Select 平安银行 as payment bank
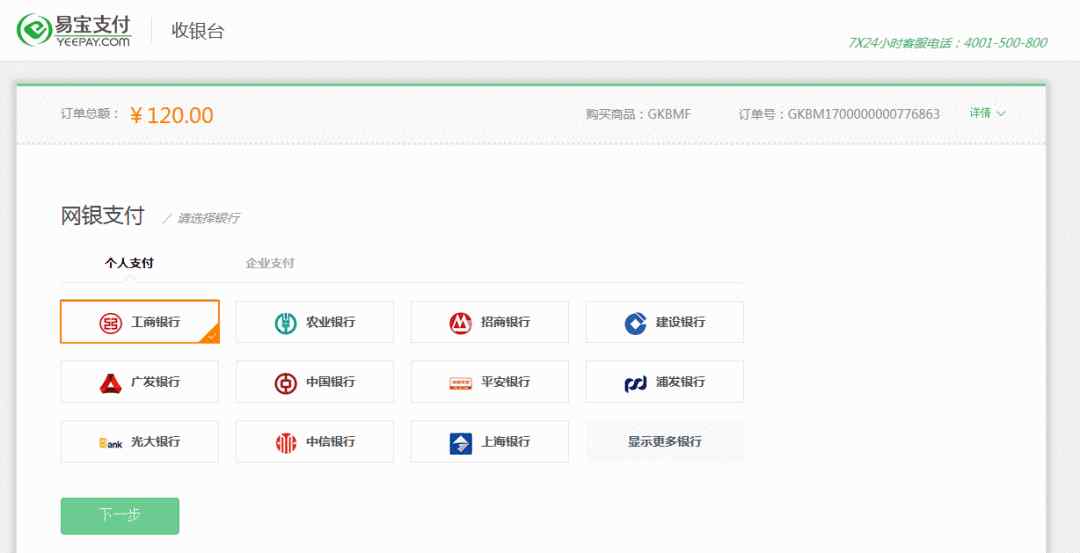The height and width of the screenshot is (553, 1080). click(x=490, y=382)
